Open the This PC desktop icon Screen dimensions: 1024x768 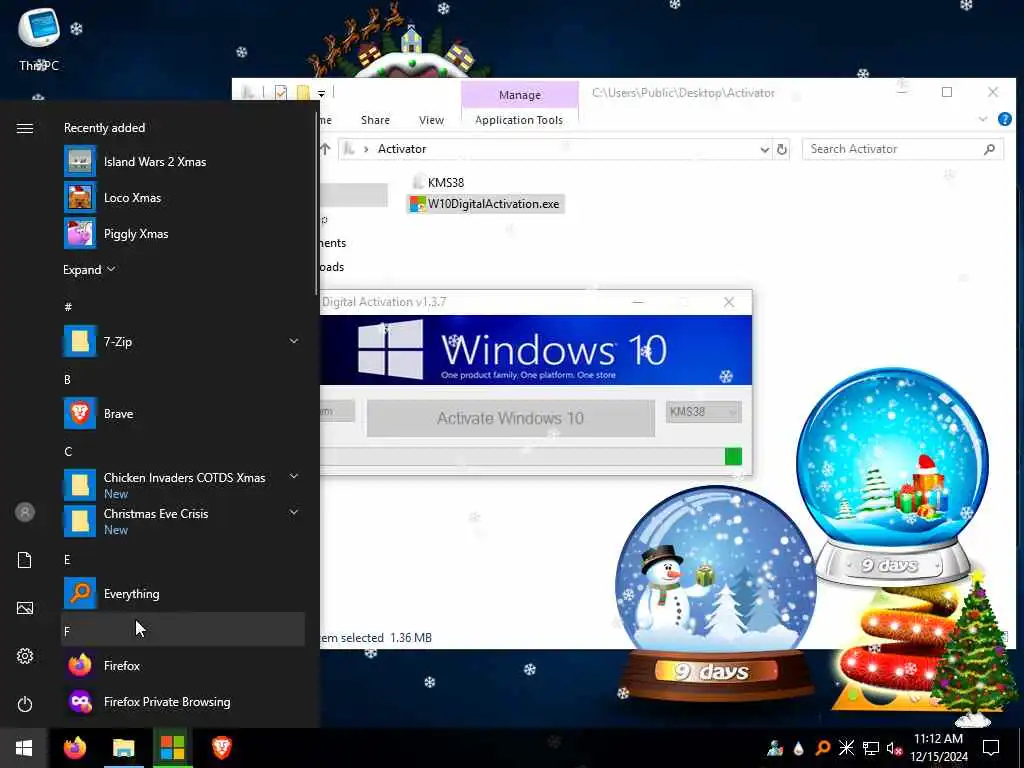(39, 39)
